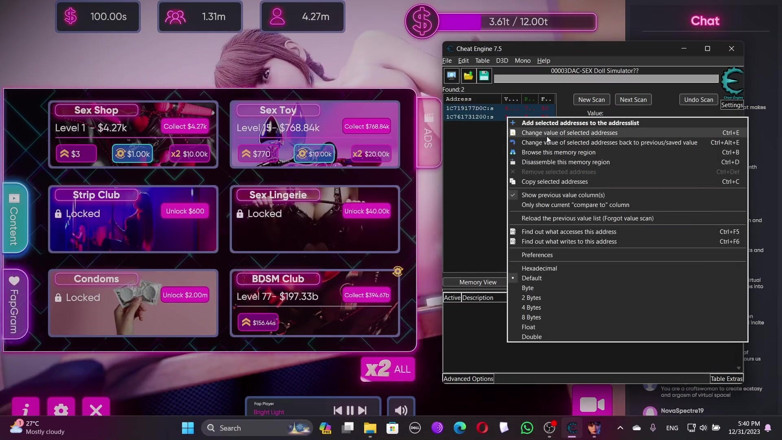Choose Change value of selected addresses

click(x=627, y=133)
